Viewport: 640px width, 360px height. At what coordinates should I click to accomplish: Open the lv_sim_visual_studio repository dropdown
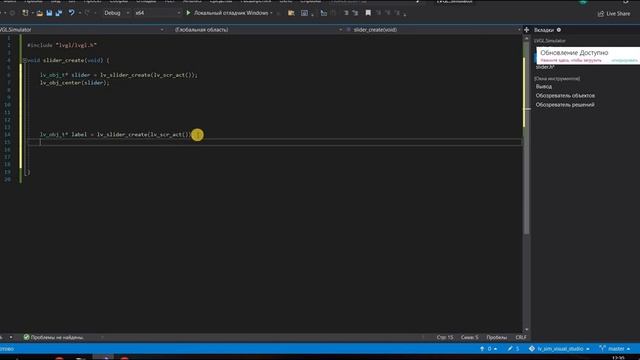(559, 349)
